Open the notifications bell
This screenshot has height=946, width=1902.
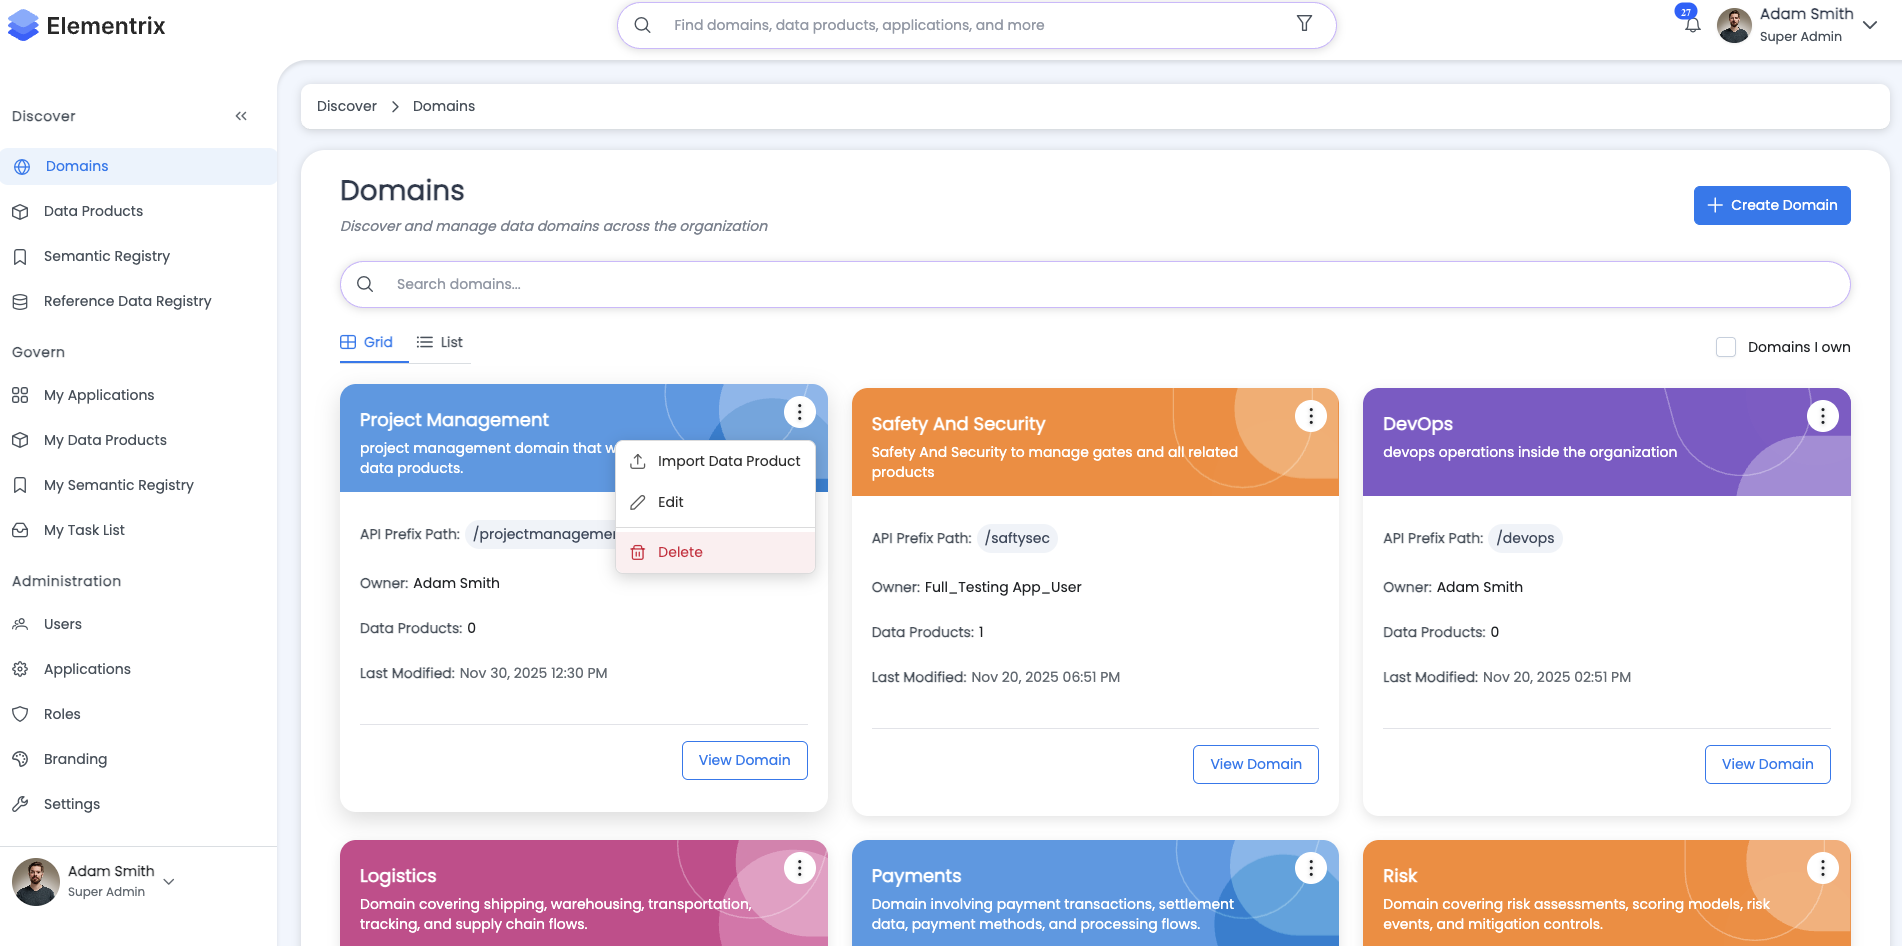tap(1691, 24)
